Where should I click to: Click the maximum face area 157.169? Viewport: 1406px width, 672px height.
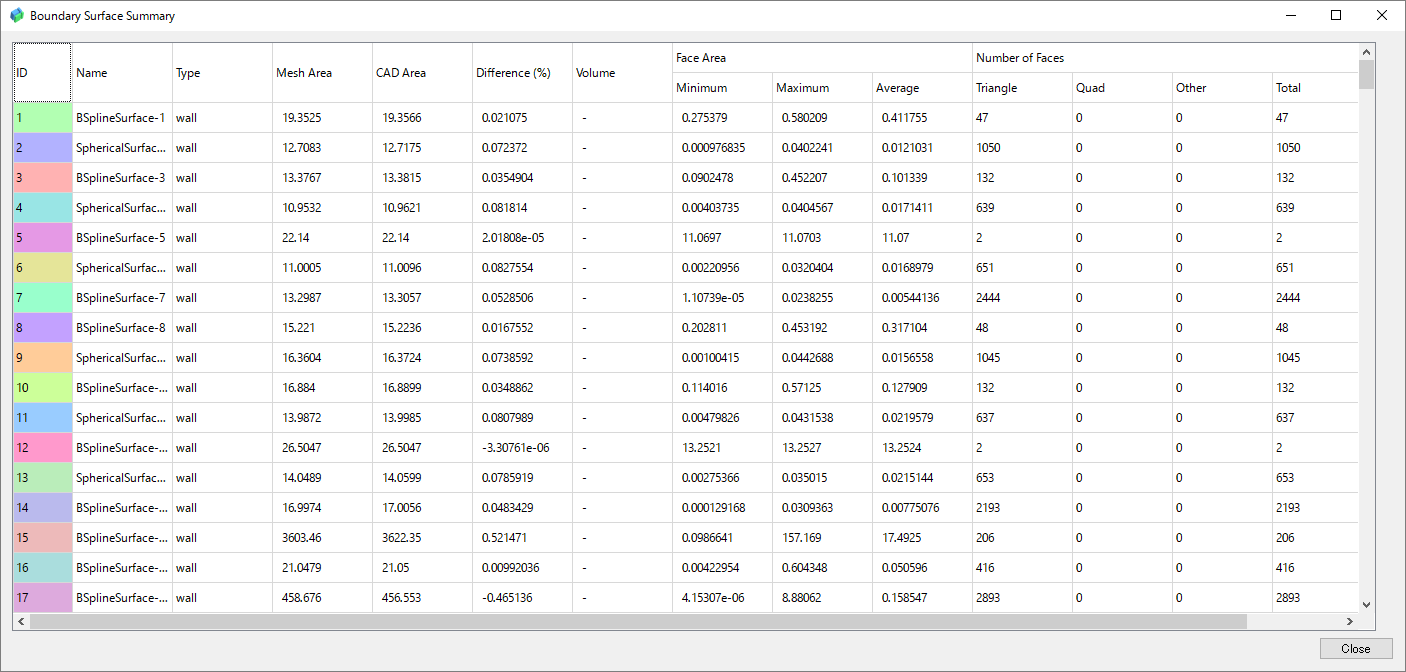coord(802,538)
